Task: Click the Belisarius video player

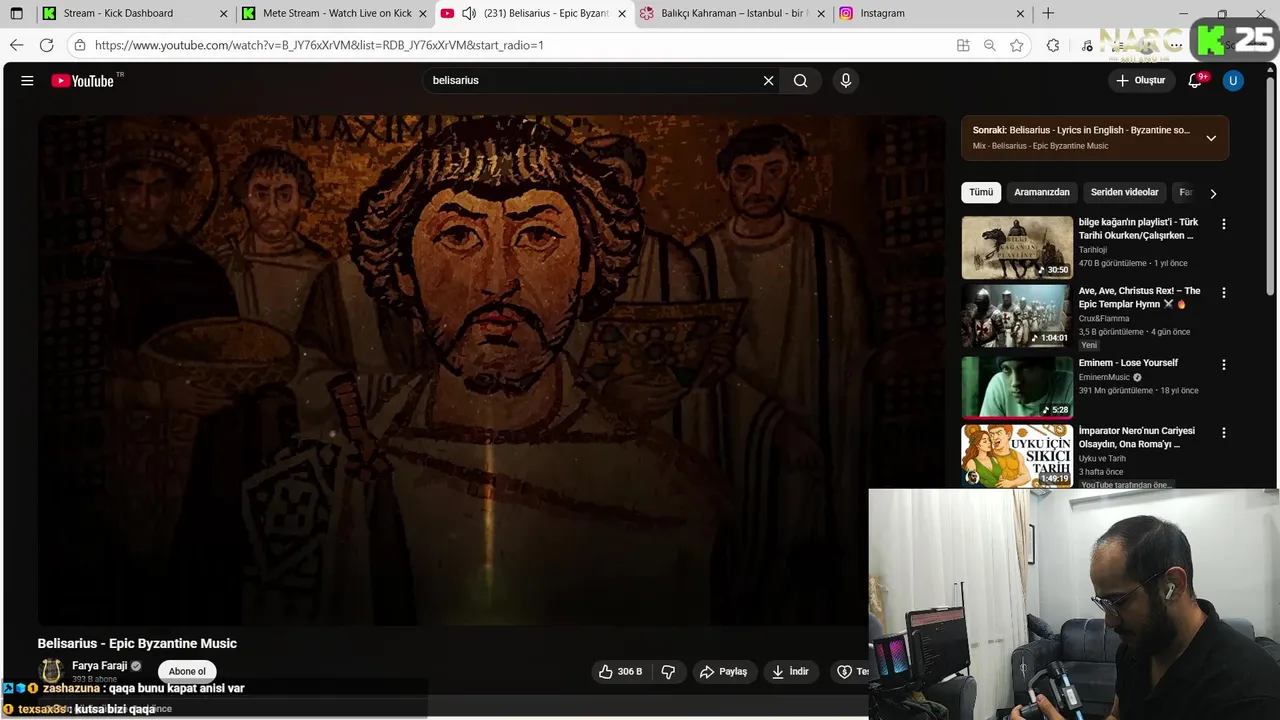Action: [x=491, y=370]
